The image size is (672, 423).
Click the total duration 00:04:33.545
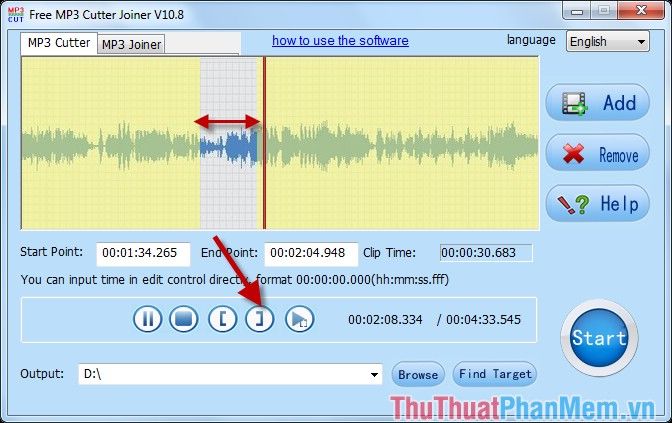click(483, 320)
